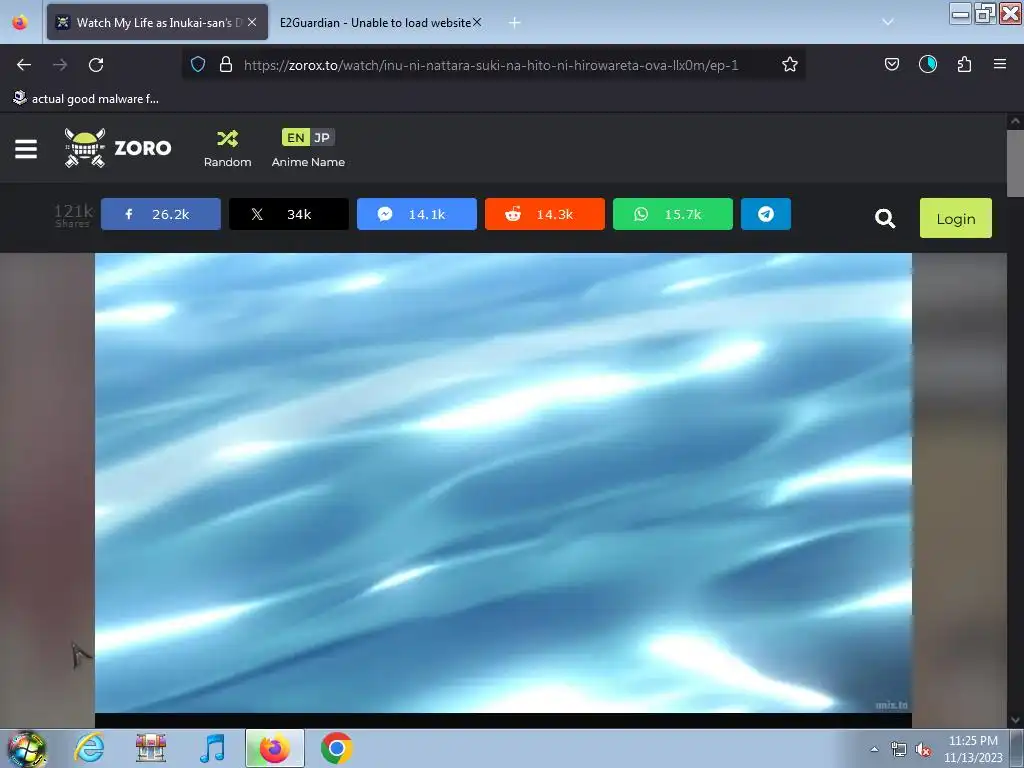The width and height of the screenshot is (1024, 768).
Task: Click the page scrollbar thumb
Action: point(1014,163)
